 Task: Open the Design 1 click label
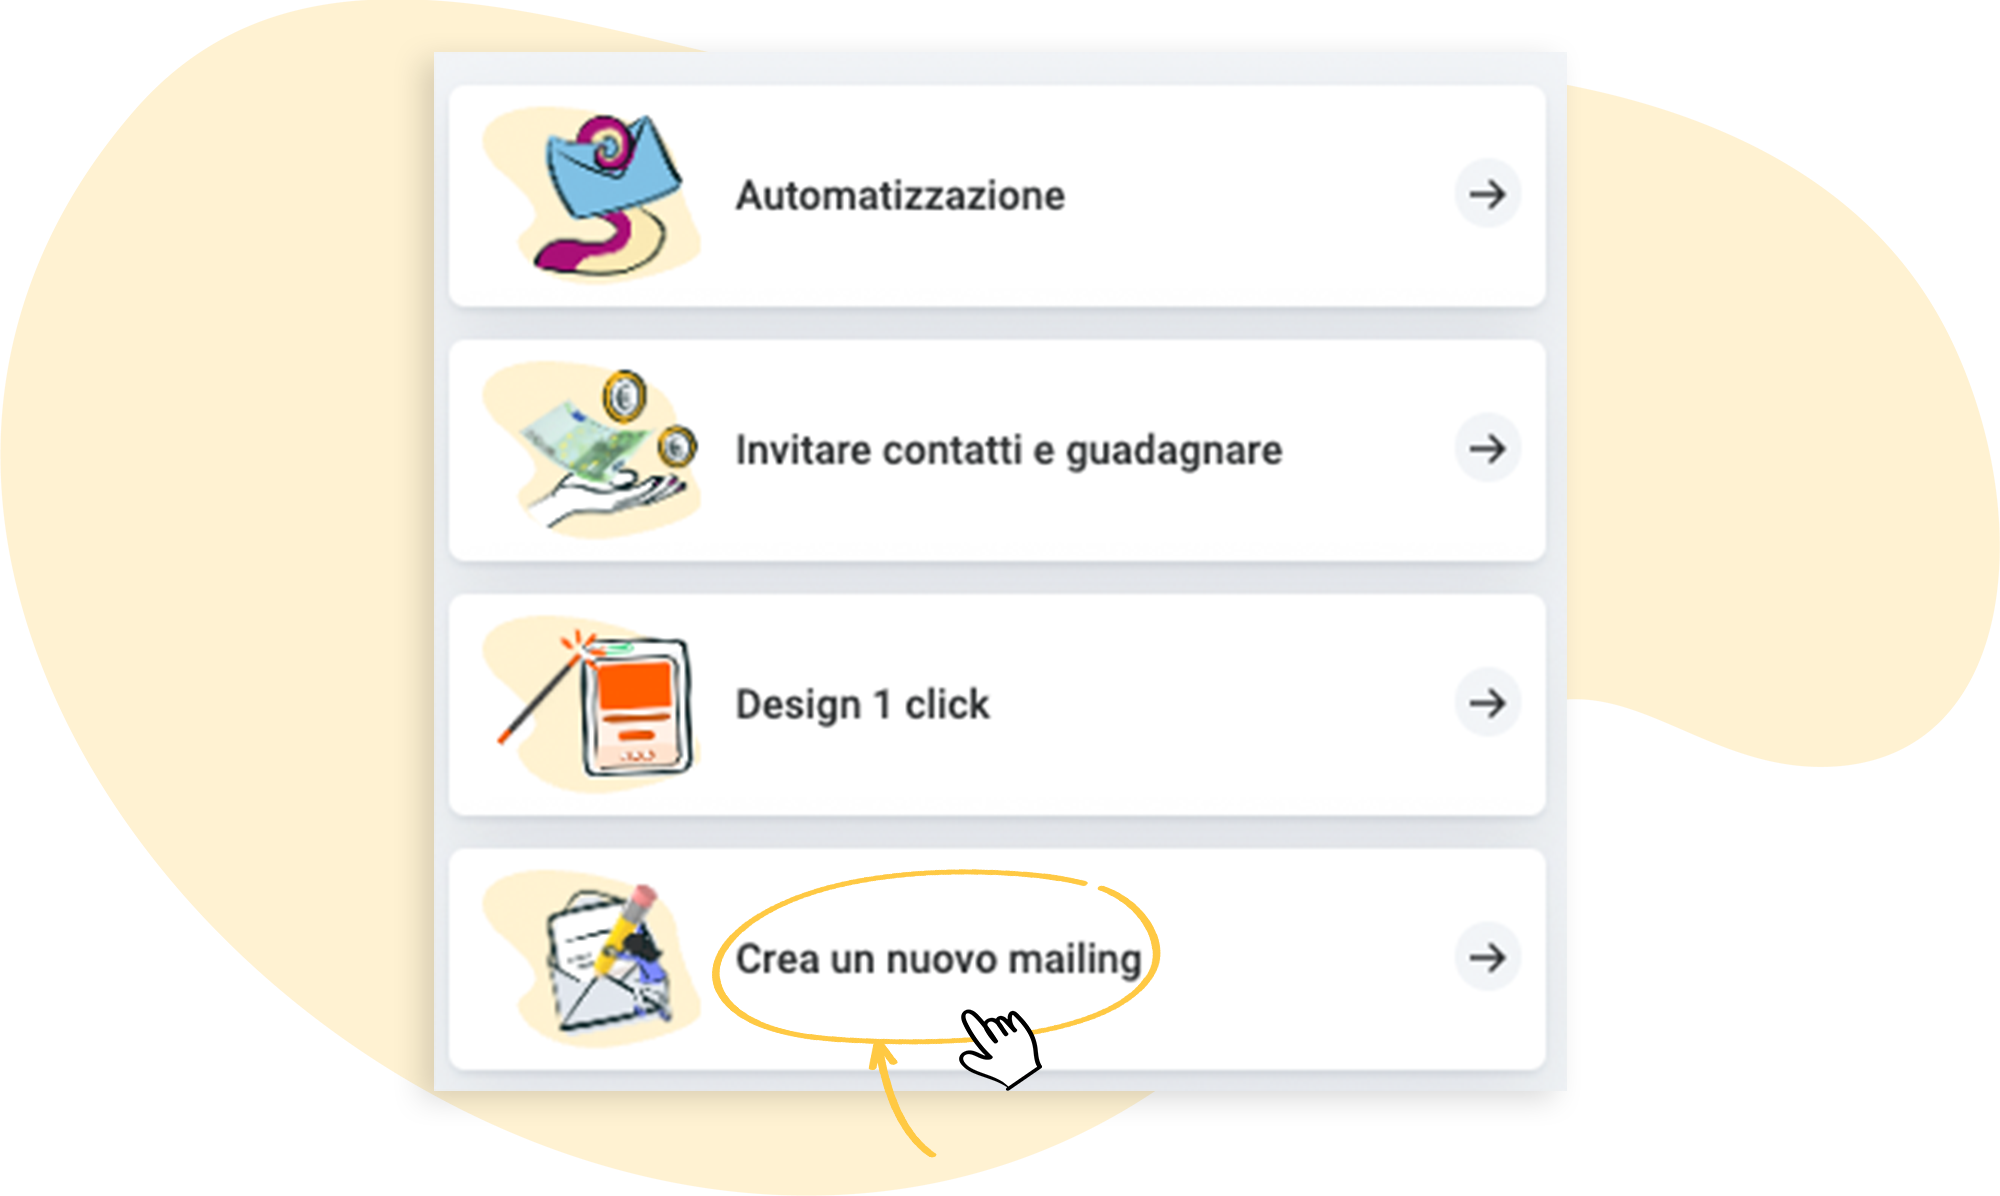[862, 705]
